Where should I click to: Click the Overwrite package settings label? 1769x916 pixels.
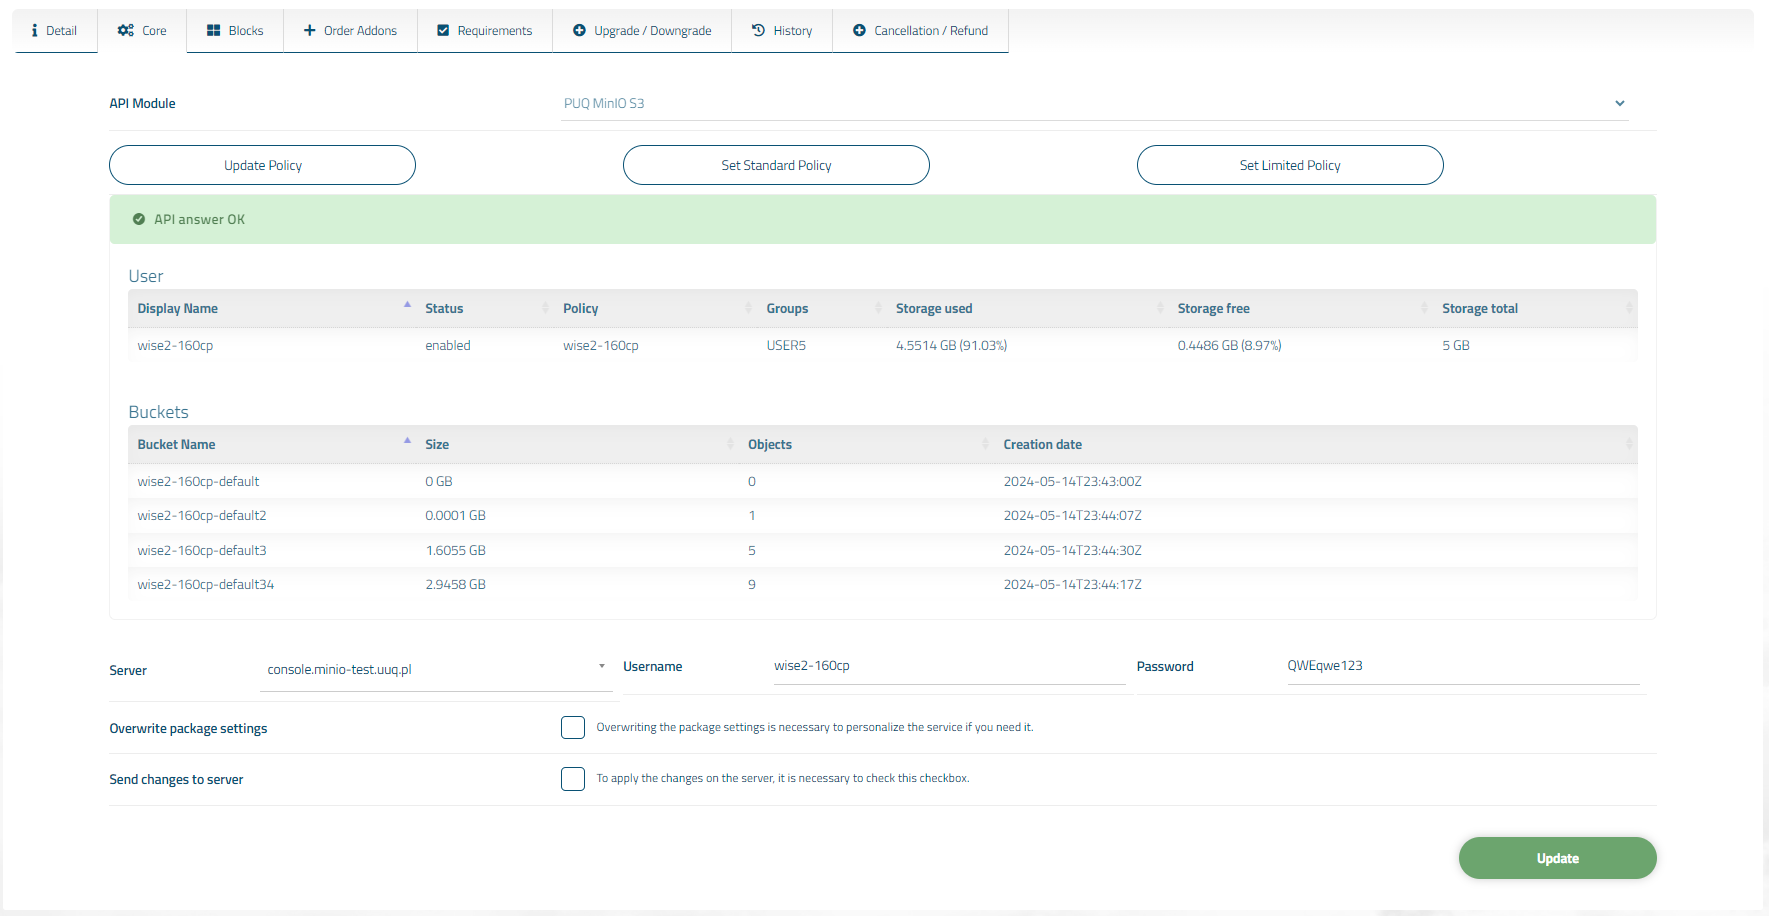[x=188, y=728]
